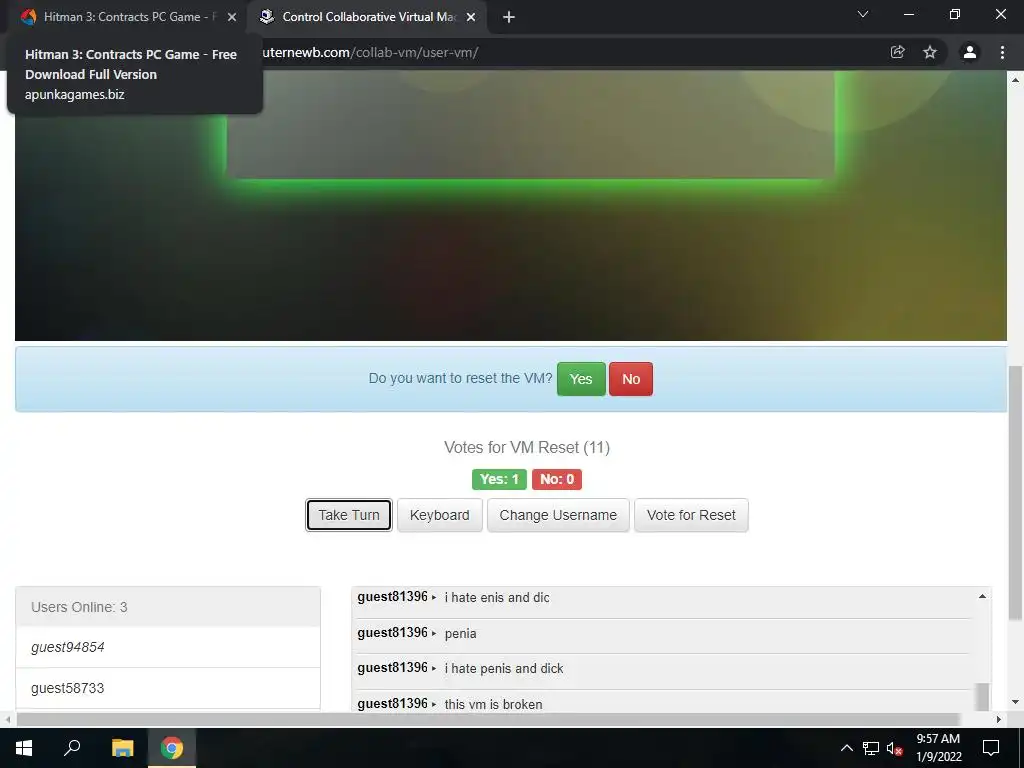The width and height of the screenshot is (1024, 768).
Task: Open the Windows Start menu
Action: (24, 748)
